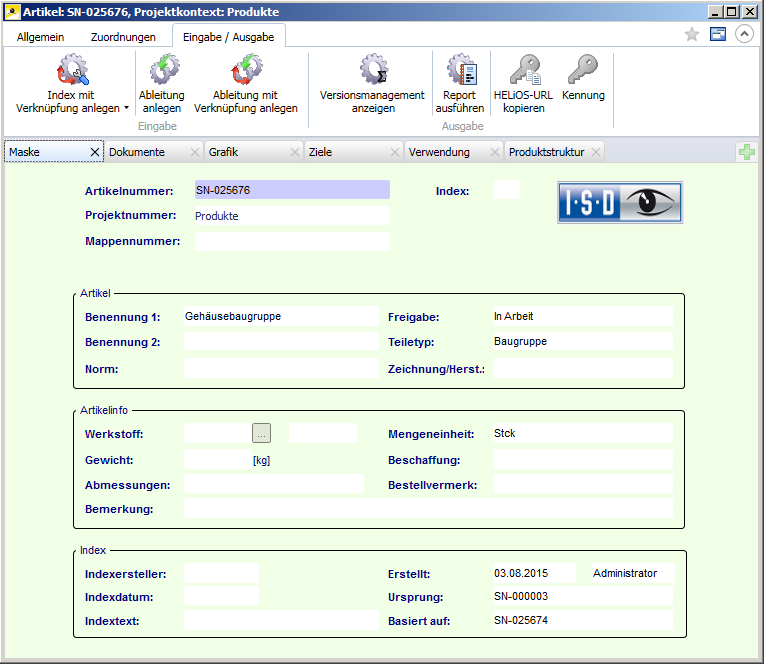The height and width of the screenshot is (664, 764).
Task: Open the Werkstoff browse button
Action: click(261, 433)
